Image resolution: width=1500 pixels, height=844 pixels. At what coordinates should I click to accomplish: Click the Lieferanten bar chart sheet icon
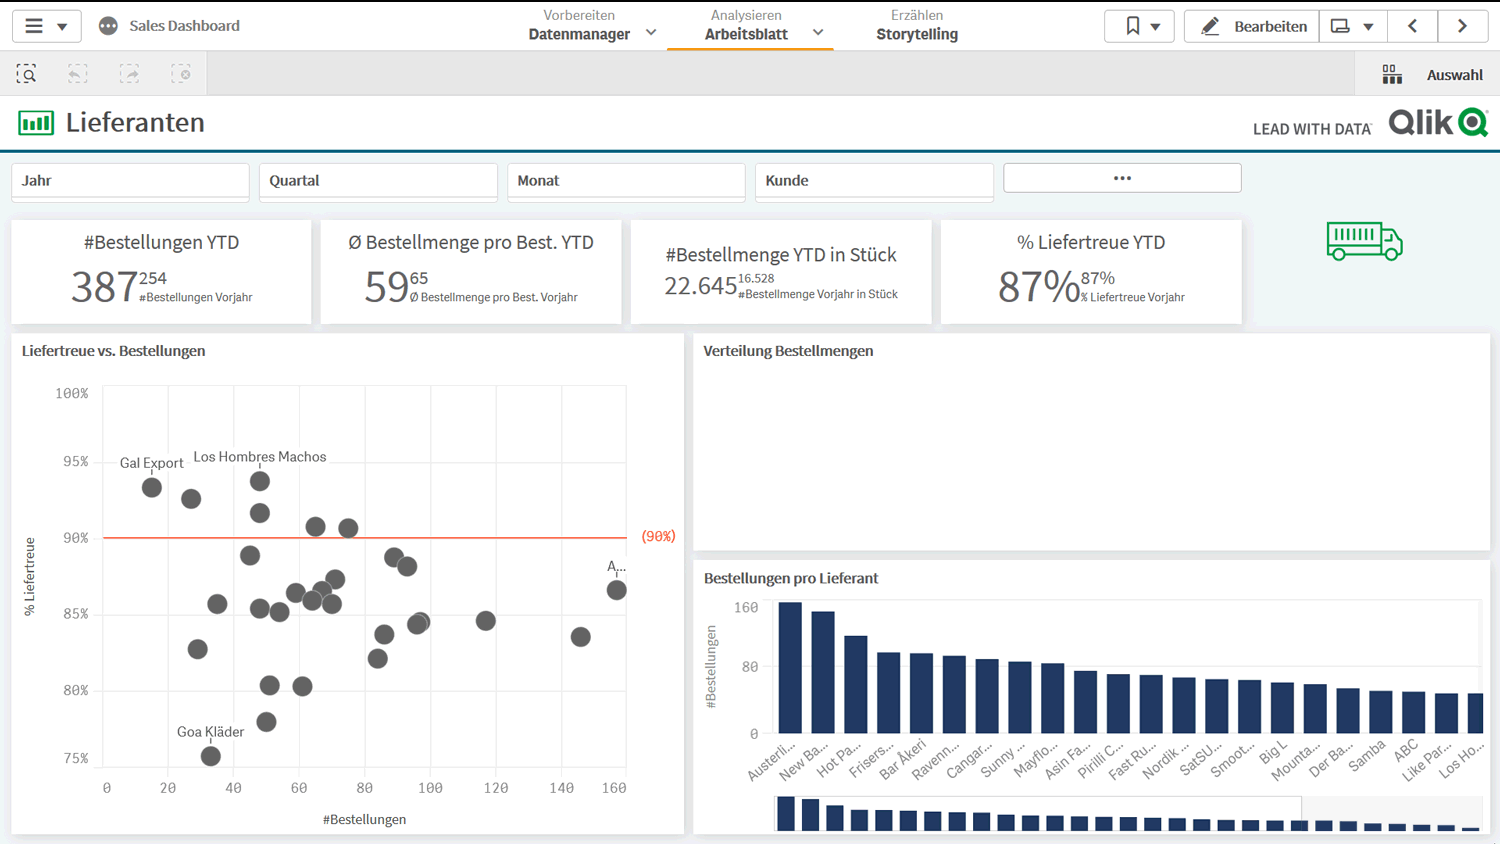pos(36,123)
